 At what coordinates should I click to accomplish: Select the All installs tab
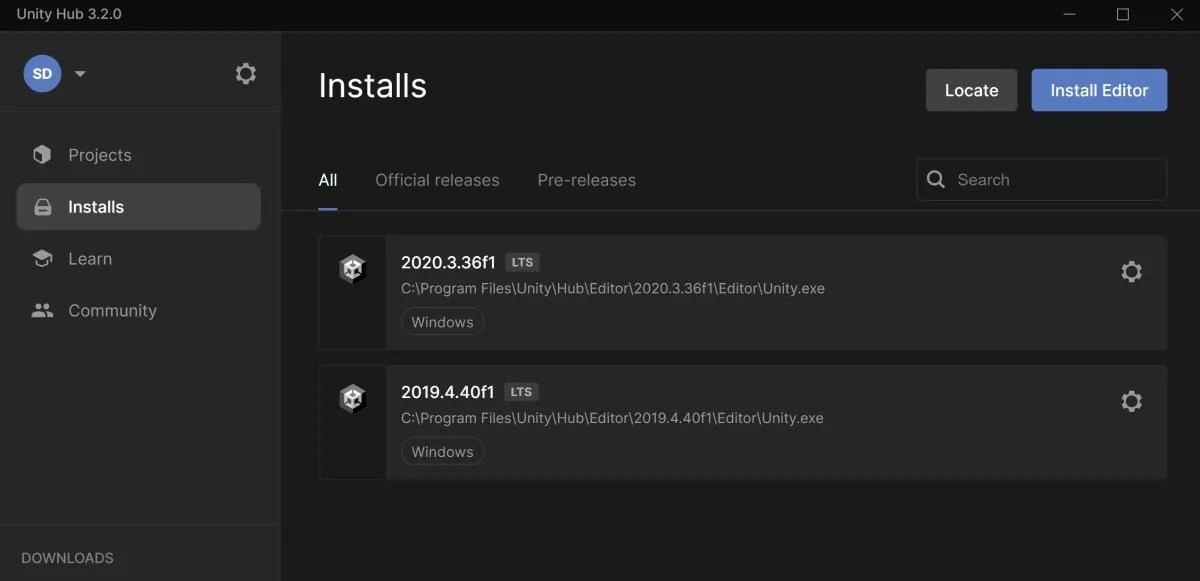tap(328, 180)
